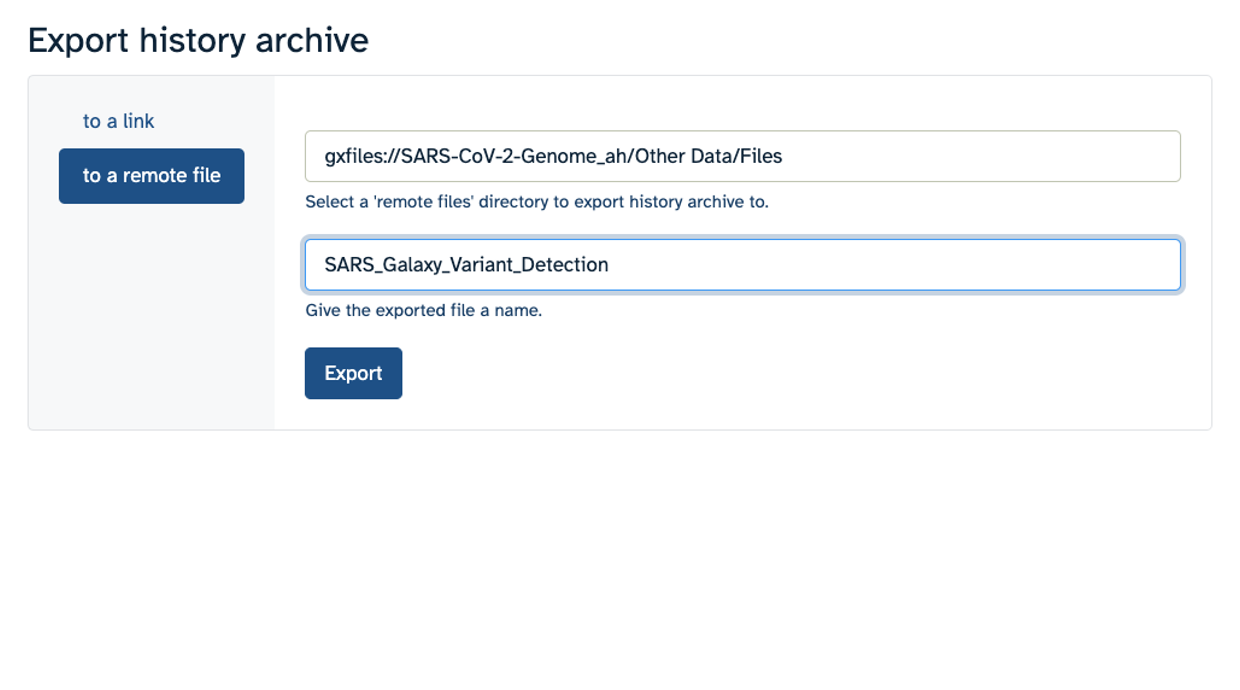Click the Export button
The height and width of the screenshot is (690, 1240).
click(353, 373)
